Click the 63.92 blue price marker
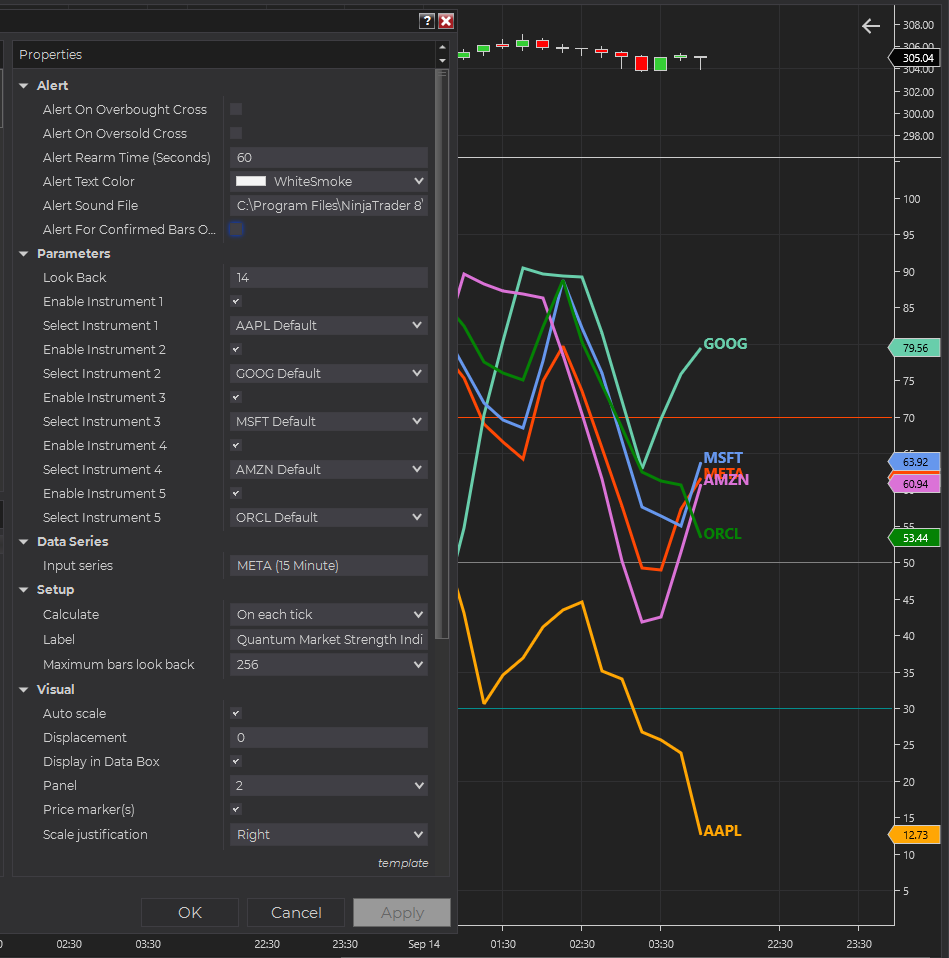This screenshot has height=958, width=949. 914,462
